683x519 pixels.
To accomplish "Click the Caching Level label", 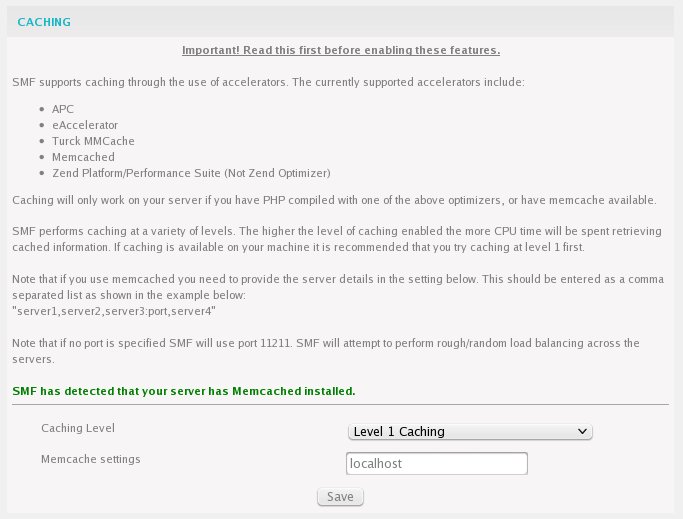I will click(78, 428).
